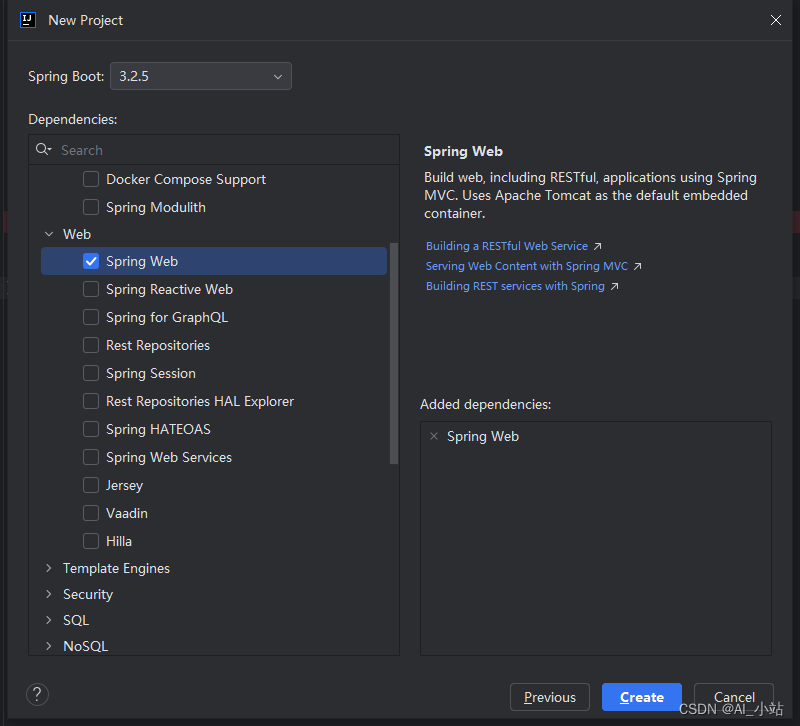800x726 pixels.
Task: Click arrow icon beside Building a RESTful Web Service
Action: point(597,246)
